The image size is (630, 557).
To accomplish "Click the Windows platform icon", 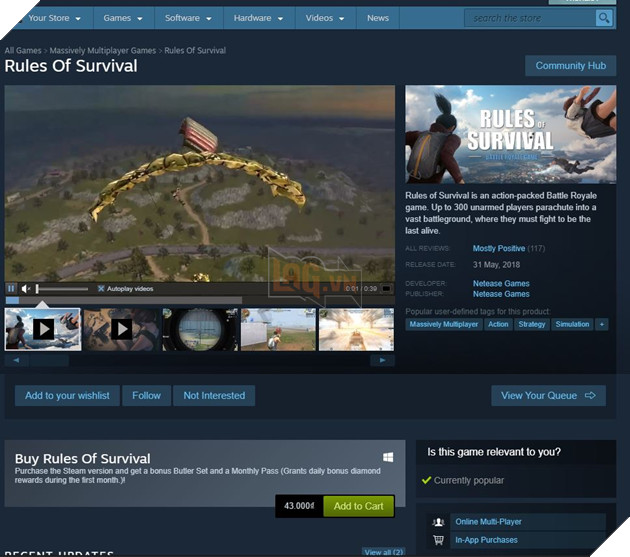I will (388, 457).
